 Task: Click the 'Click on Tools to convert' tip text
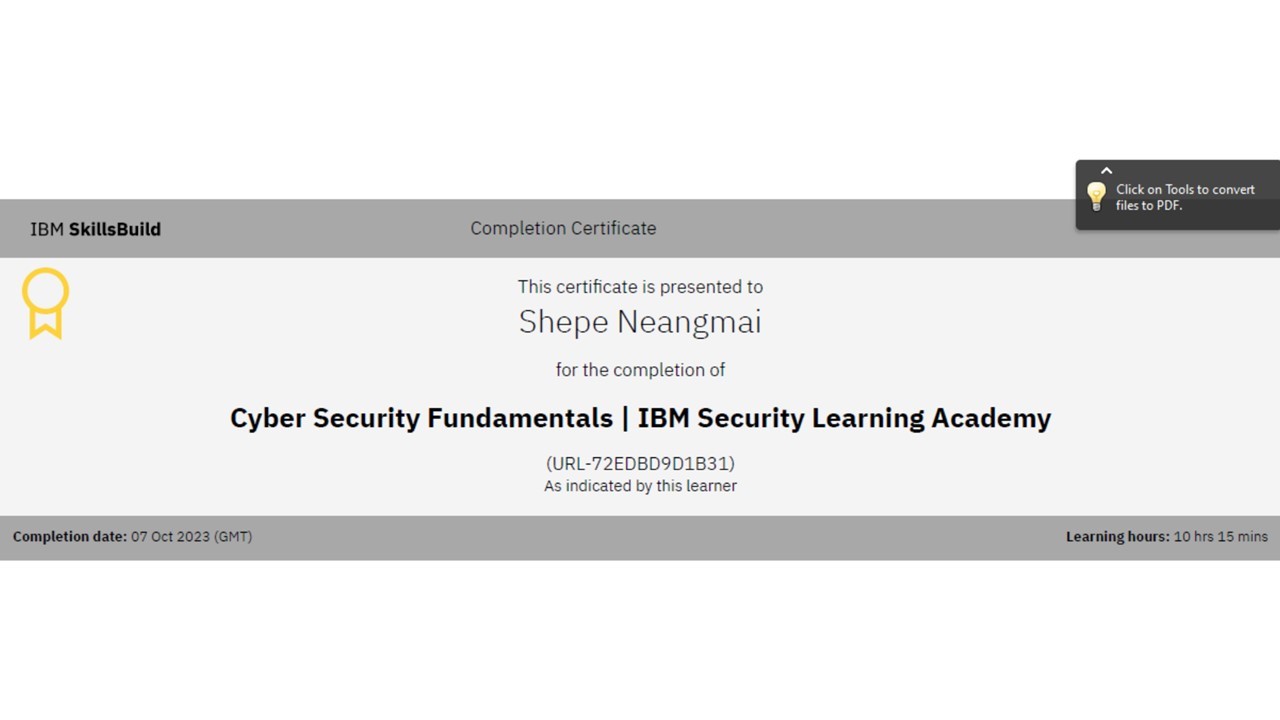[x=1185, y=189]
